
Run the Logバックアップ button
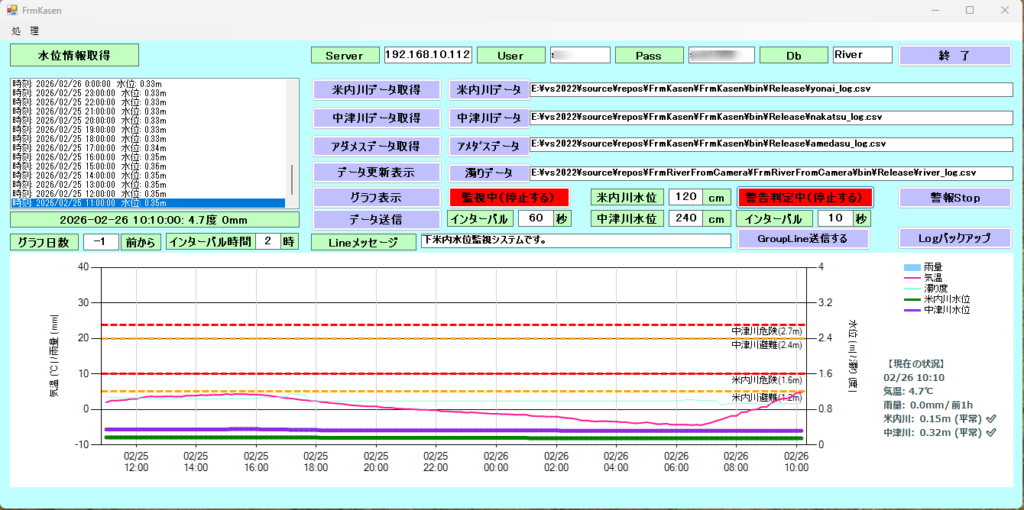tap(954, 238)
